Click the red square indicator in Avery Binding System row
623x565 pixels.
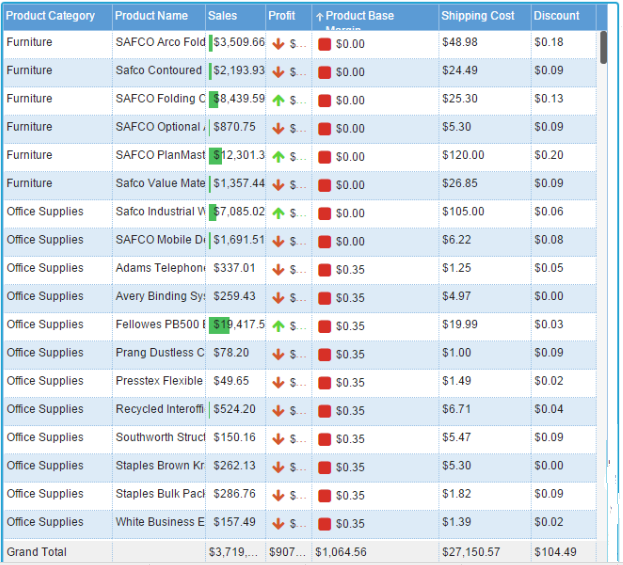pos(324,298)
